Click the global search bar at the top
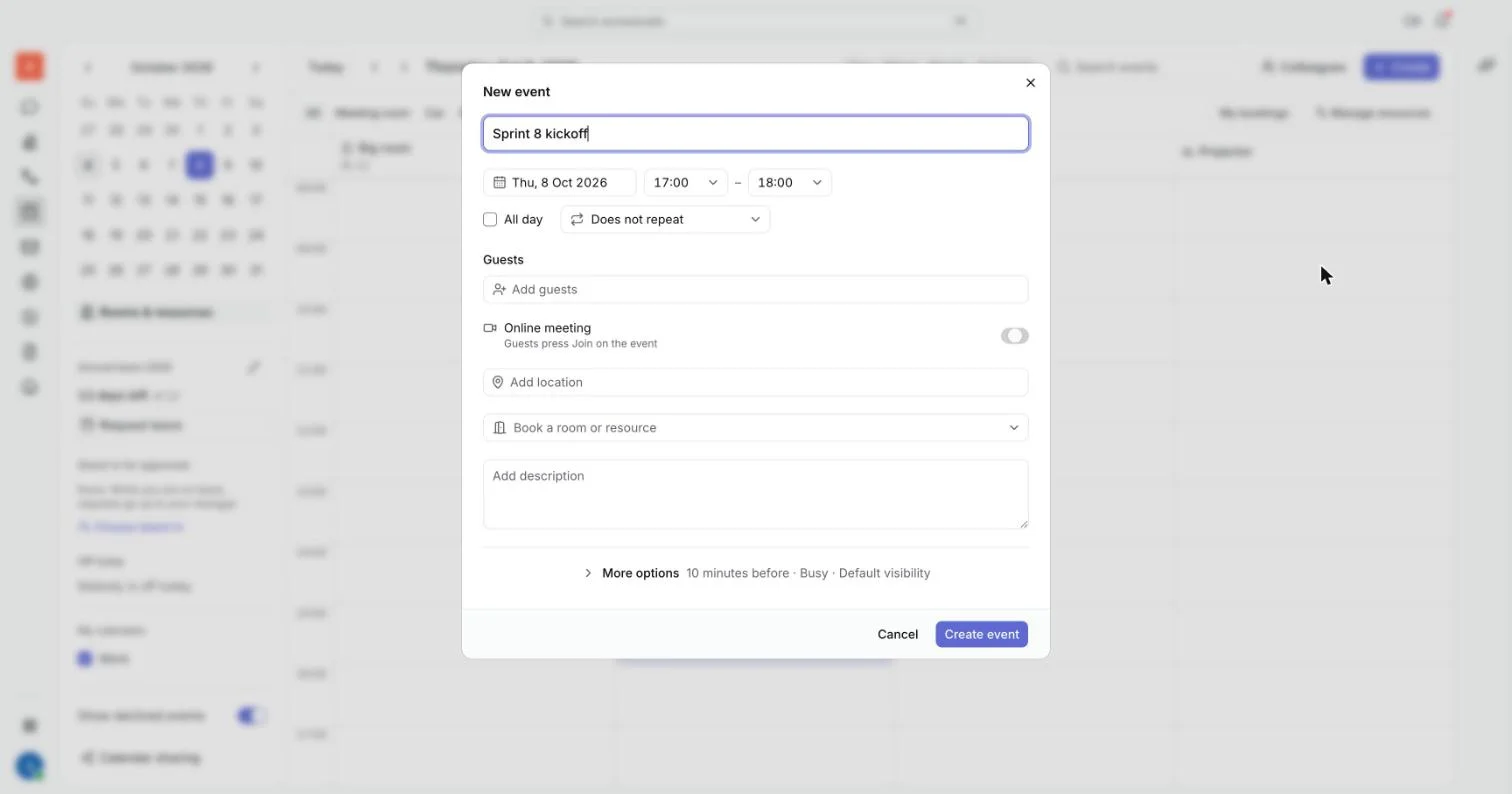Viewport: 1512px width, 794px height. click(x=755, y=21)
